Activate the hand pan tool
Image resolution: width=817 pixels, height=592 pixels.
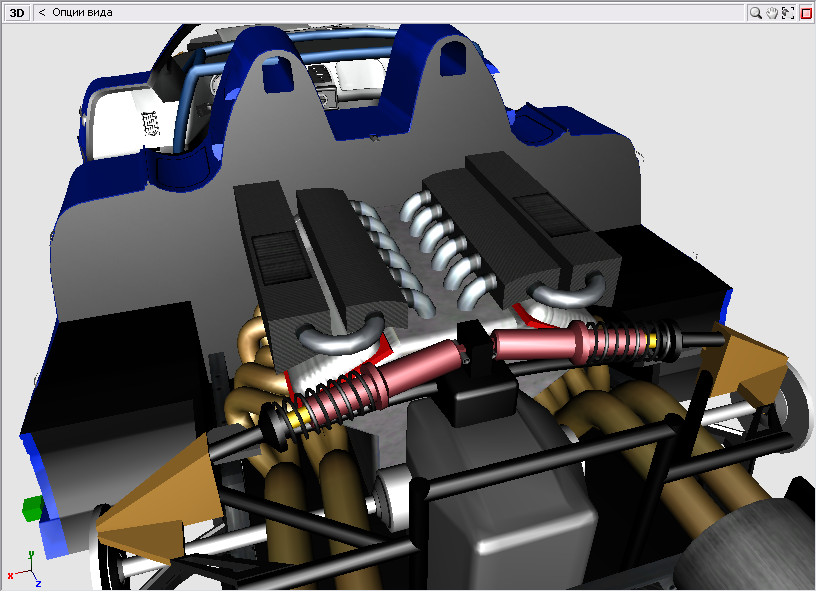point(772,13)
